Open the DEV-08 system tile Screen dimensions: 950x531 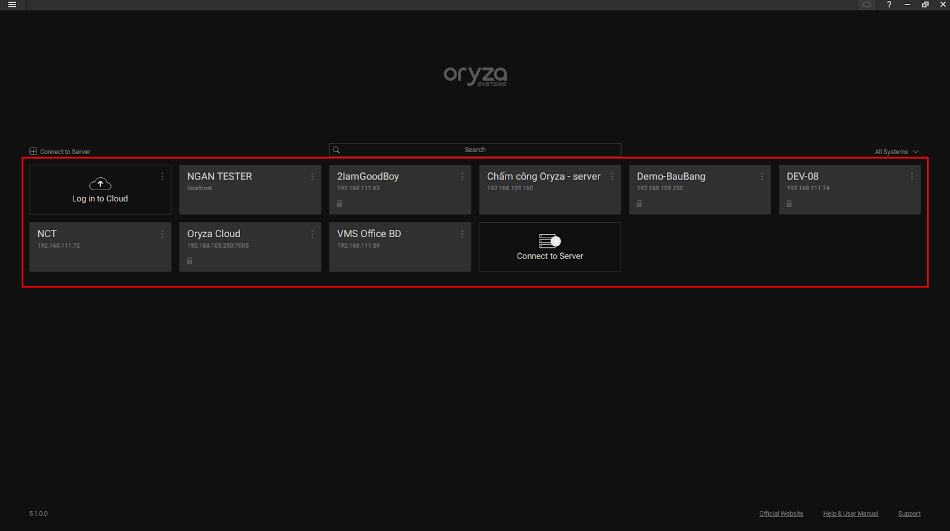(x=849, y=190)
